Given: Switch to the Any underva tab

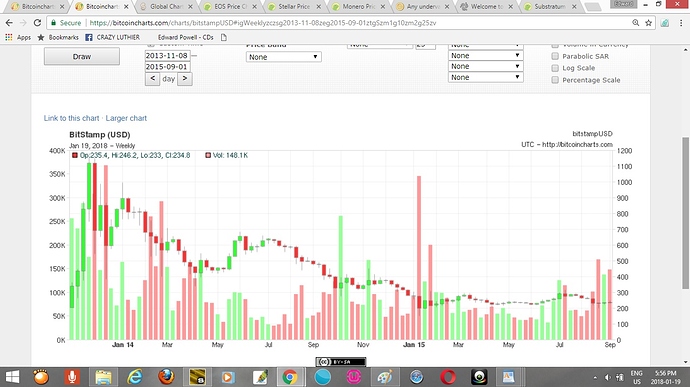Looking at the screenshot, I should (422, 7).
